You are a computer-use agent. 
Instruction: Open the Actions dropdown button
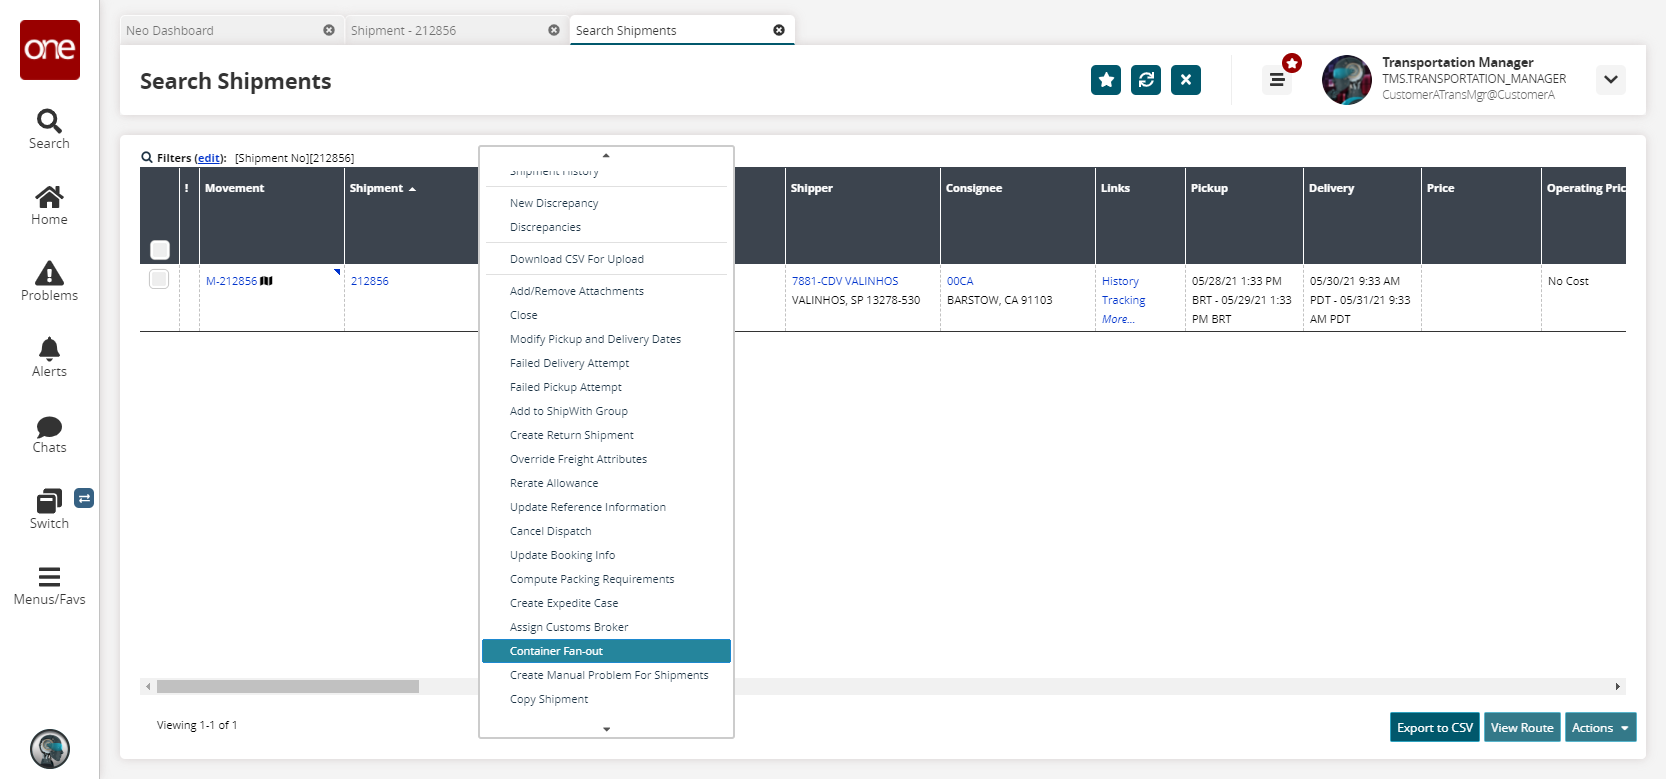[x=1600, y=727]
